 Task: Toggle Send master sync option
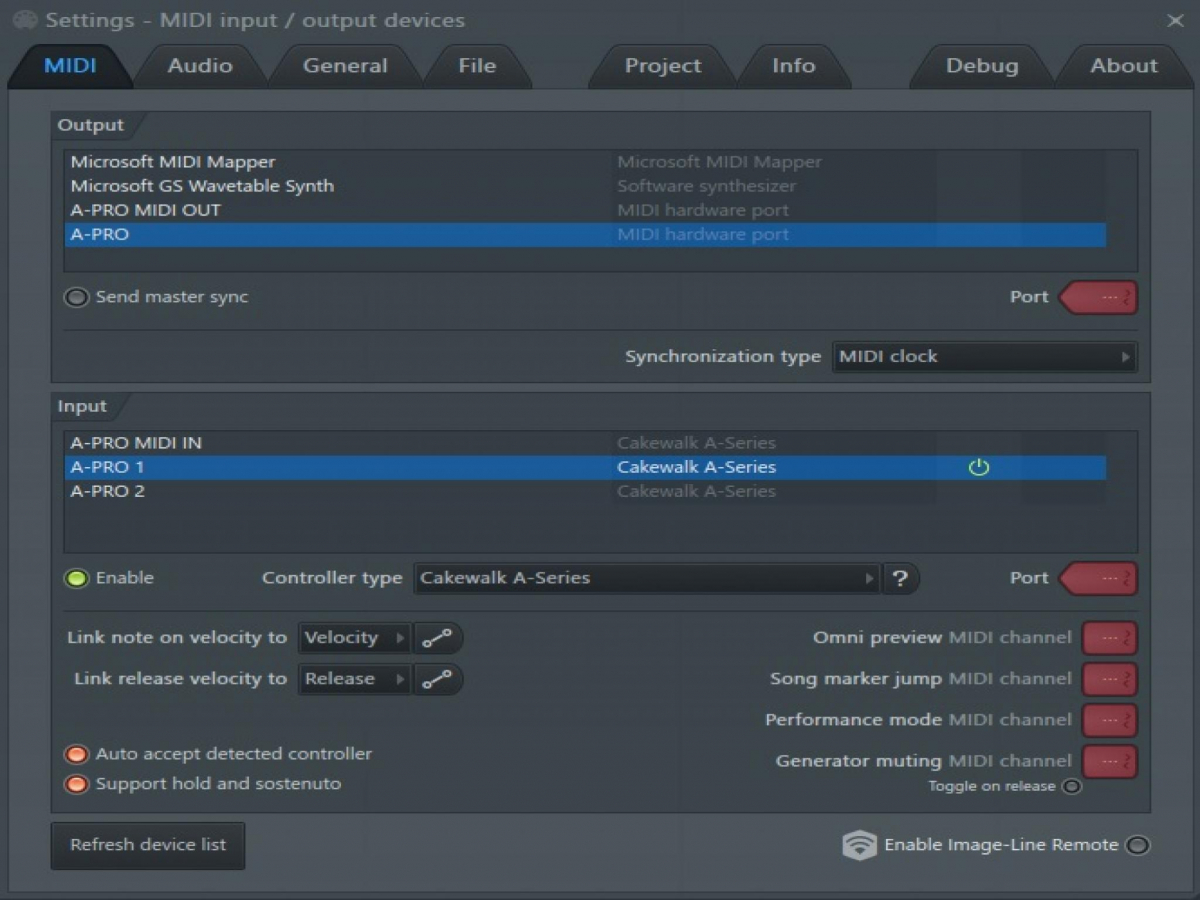tap(76, 297)
